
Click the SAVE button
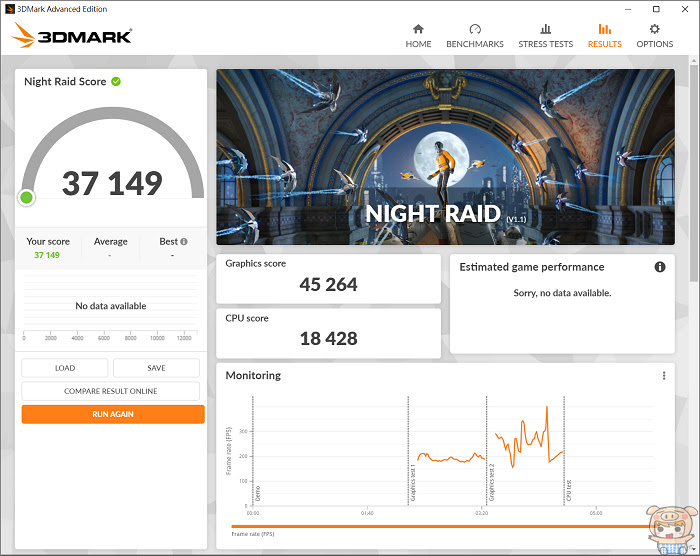pos(156,368)
